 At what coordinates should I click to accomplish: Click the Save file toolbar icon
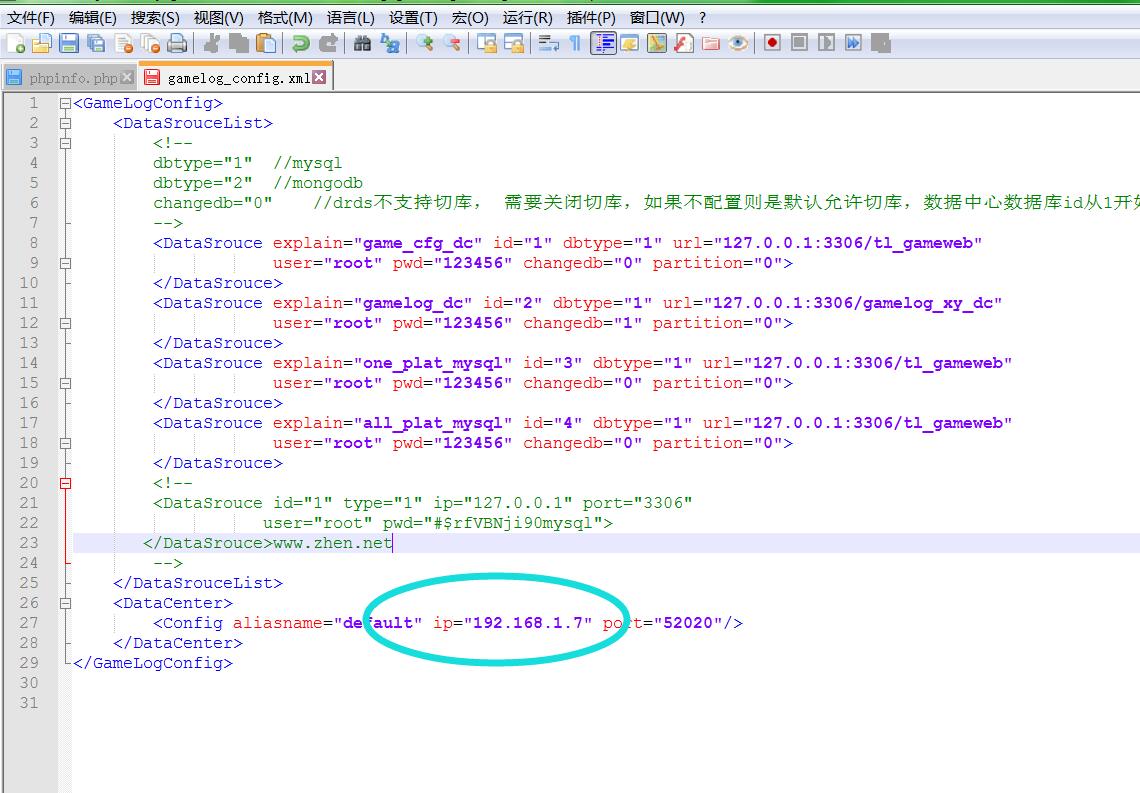pos(69,43)
